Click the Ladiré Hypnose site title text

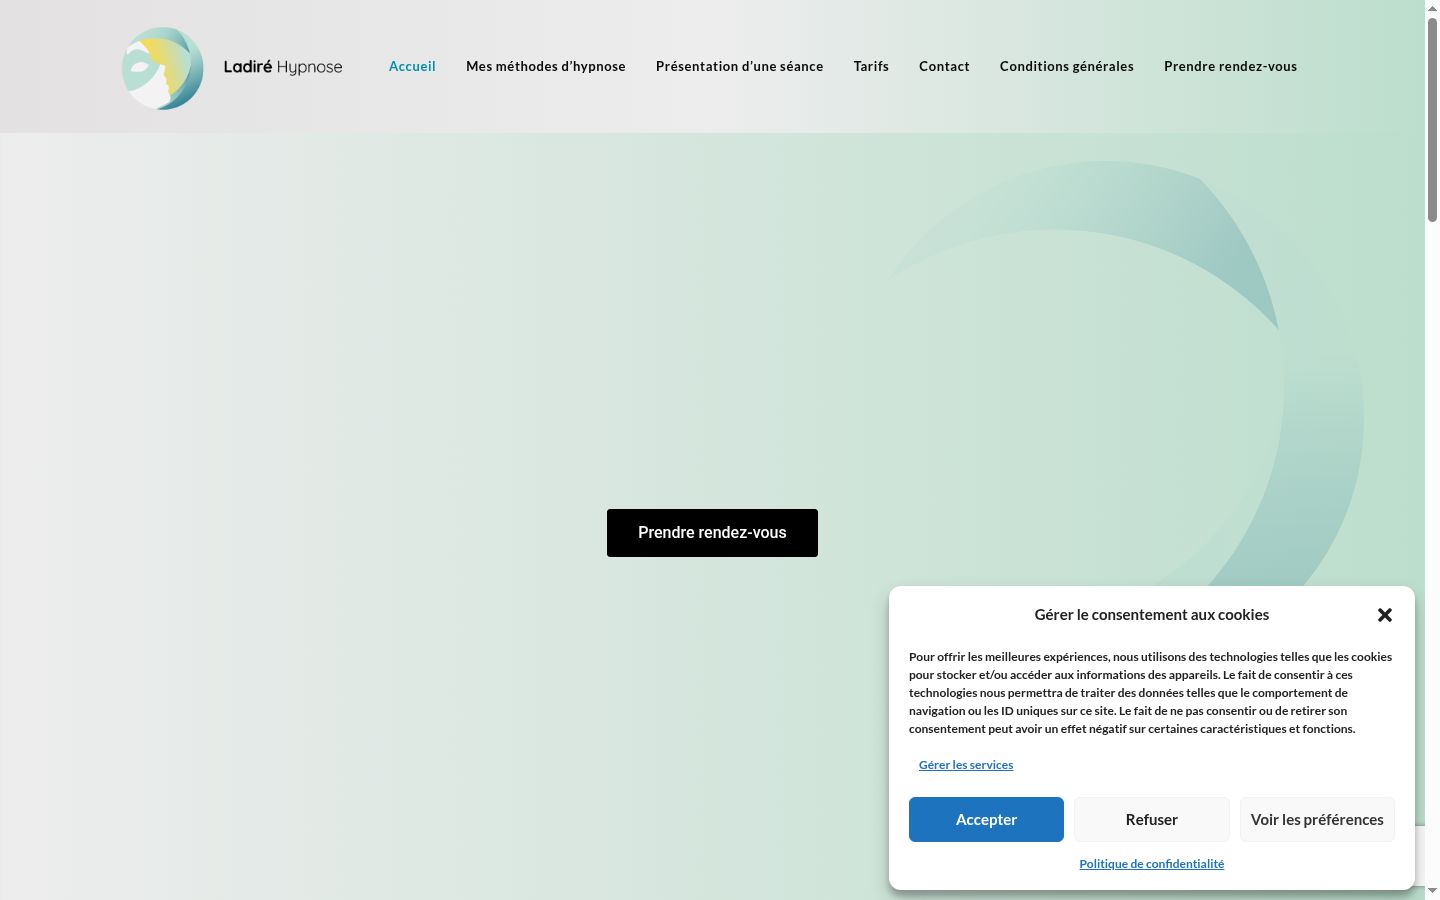[283, 67]
